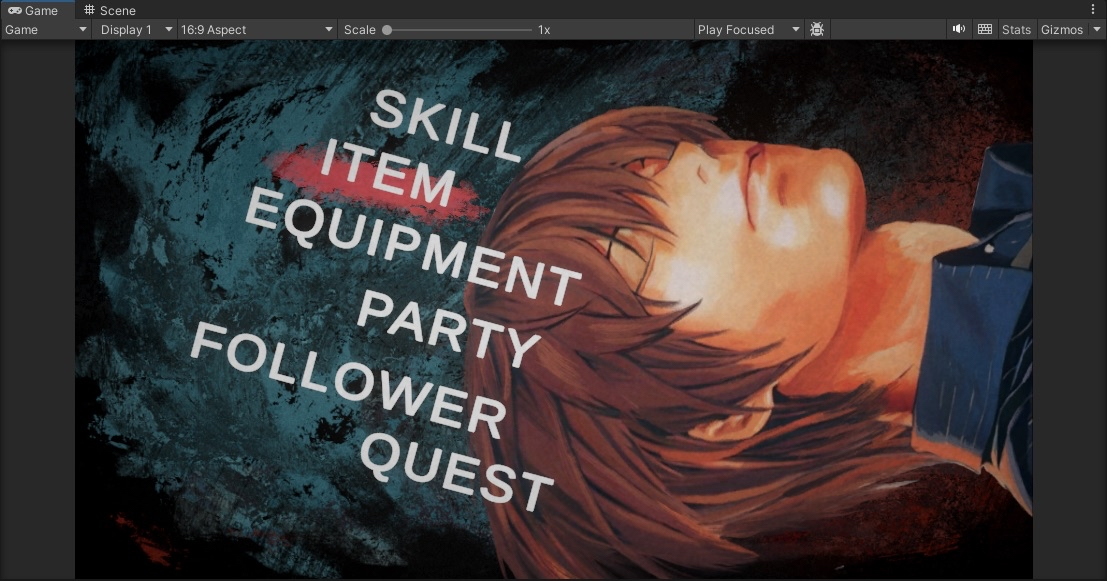Click the game controller icon on the Game tab

[x=17, y=10]
